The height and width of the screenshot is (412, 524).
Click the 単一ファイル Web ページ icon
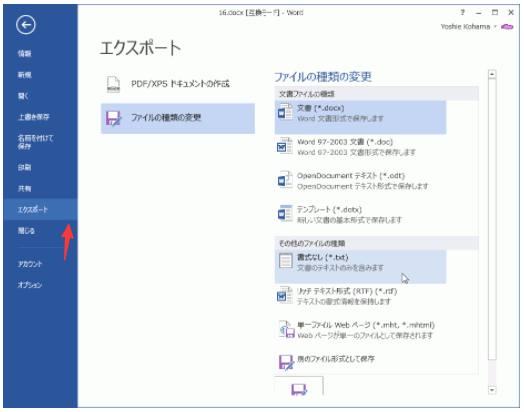coord(286,329)
